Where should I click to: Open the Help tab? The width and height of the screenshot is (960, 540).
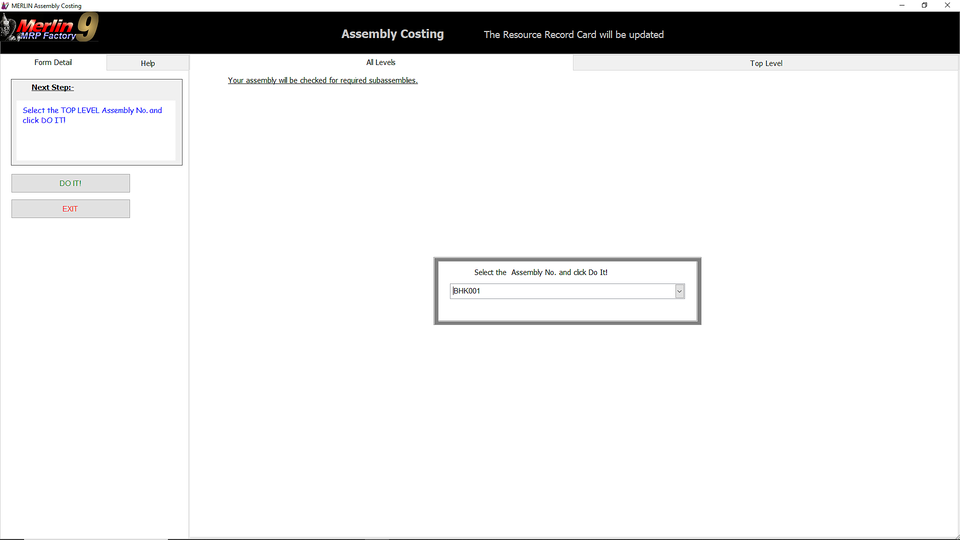pyautogui.click(x=148, y=63)
